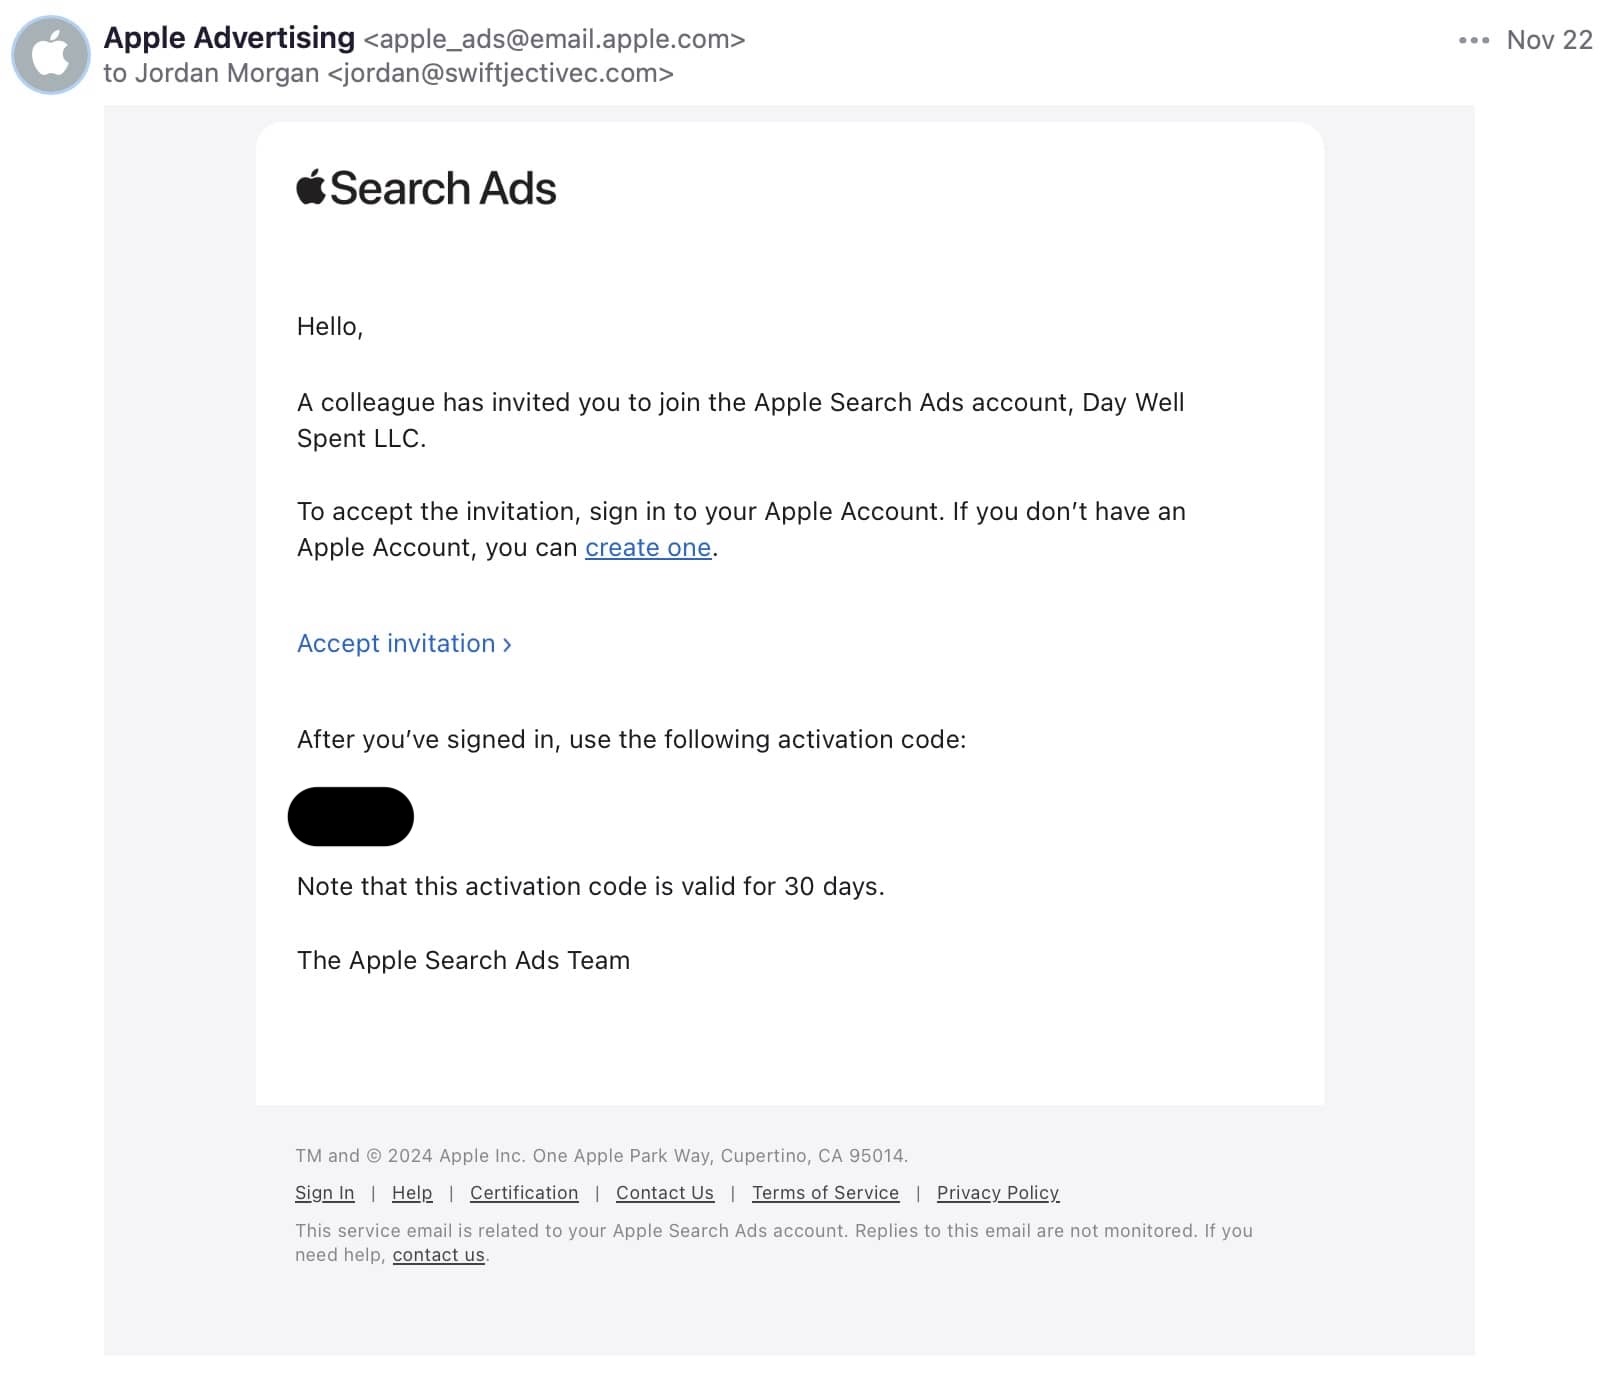Click the Apple Search Ads logo
This screenshot has height=1386, width=1620.
coord(426,189)
